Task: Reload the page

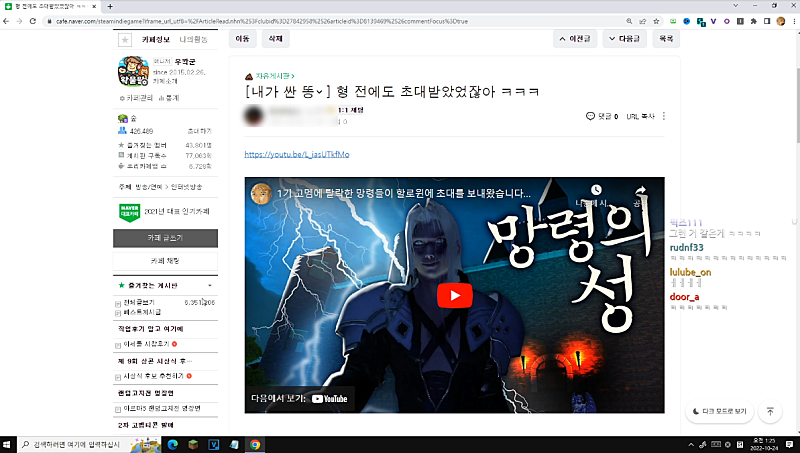Action: 33,21
